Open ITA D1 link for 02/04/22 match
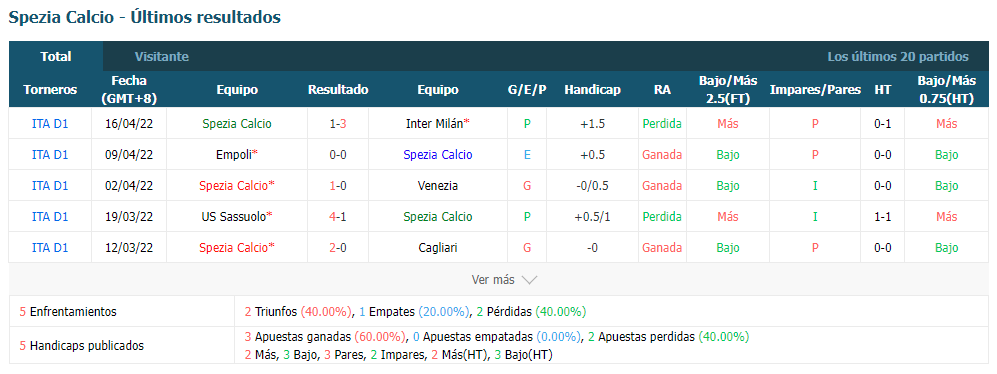Viewport: 997px width, 374px height. click(50, 186)
